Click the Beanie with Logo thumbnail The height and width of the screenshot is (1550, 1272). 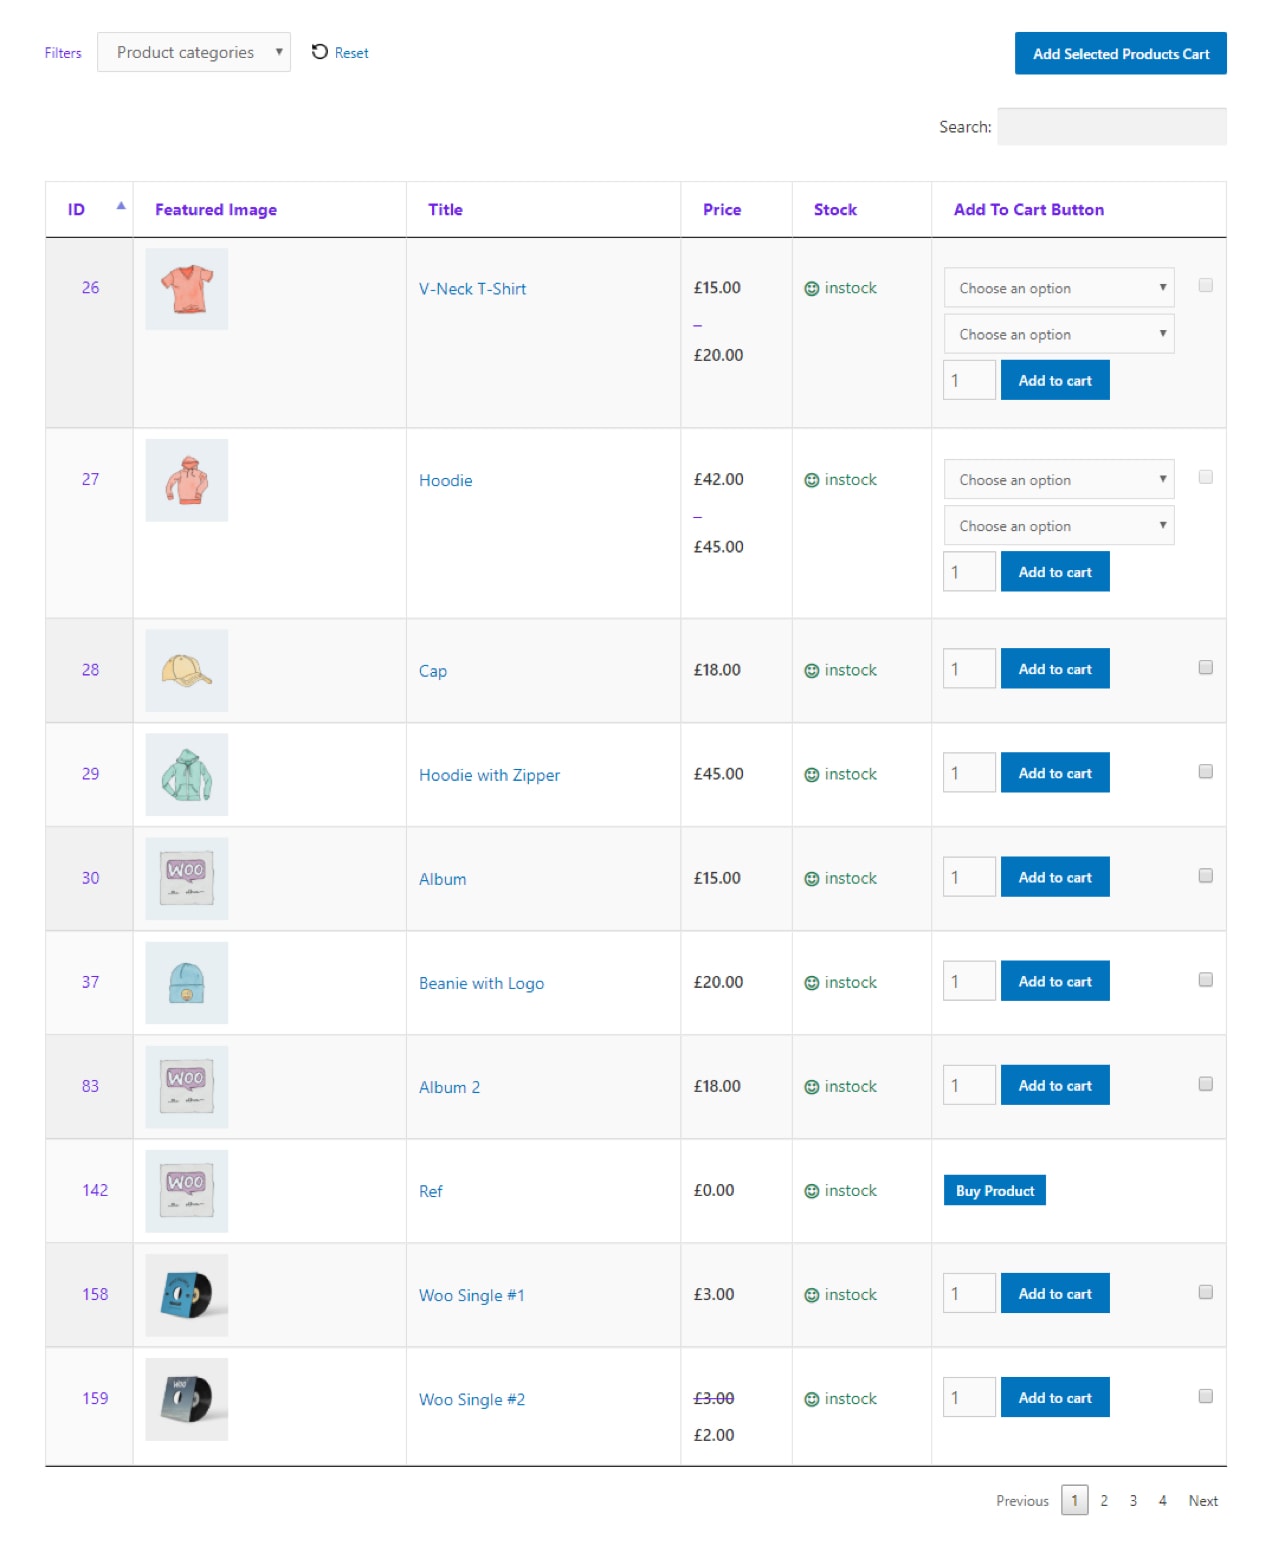186,983
